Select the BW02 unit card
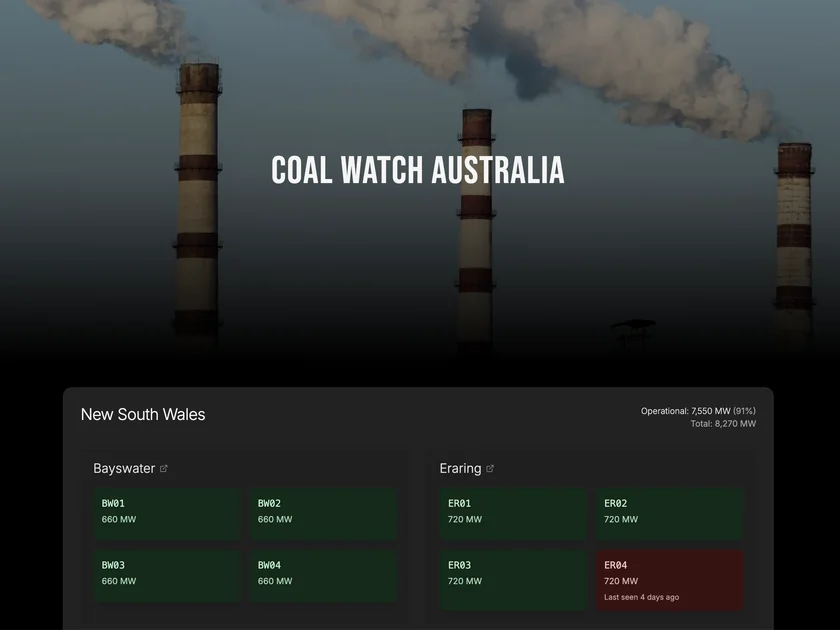Image resolution: width=840 pixels, height=630 pixels. pyautogui.click(x=322, y=512)
